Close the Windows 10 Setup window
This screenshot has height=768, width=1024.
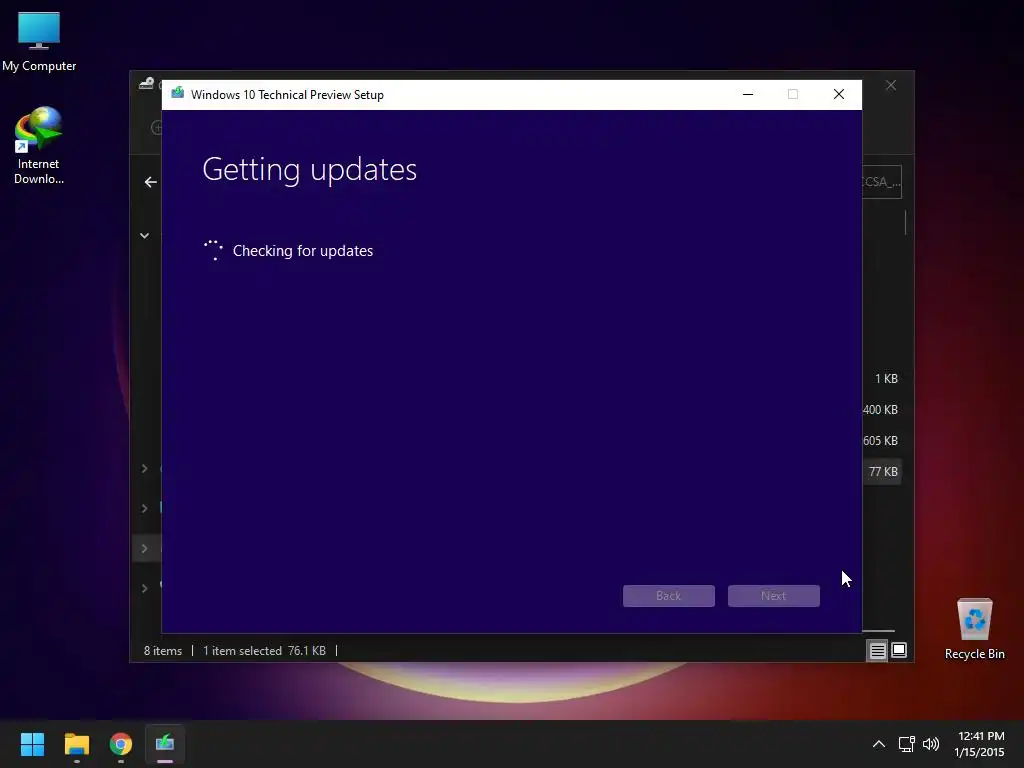point(839,95)
